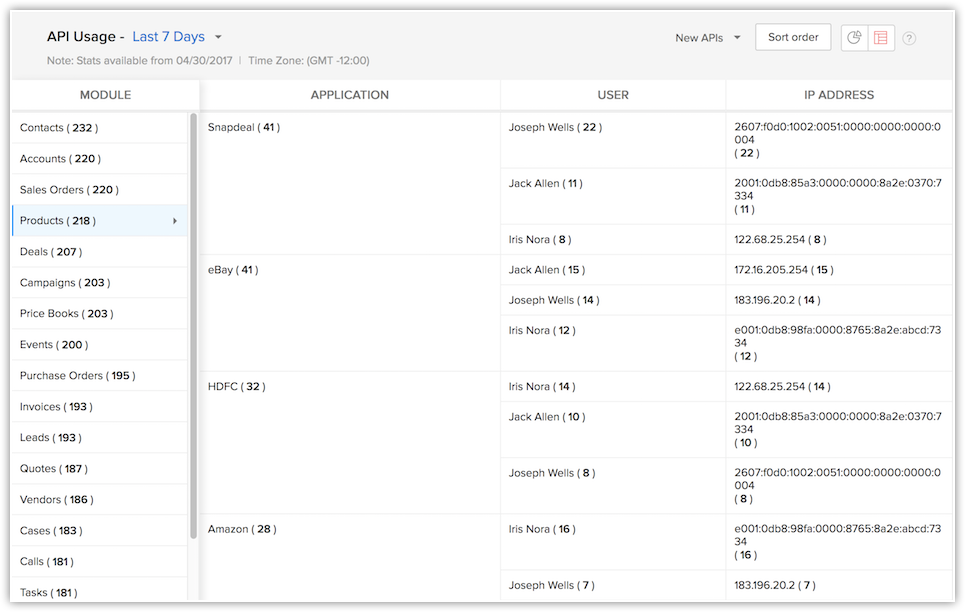Pick Campaigns from the module list

(x=65, y=283)
